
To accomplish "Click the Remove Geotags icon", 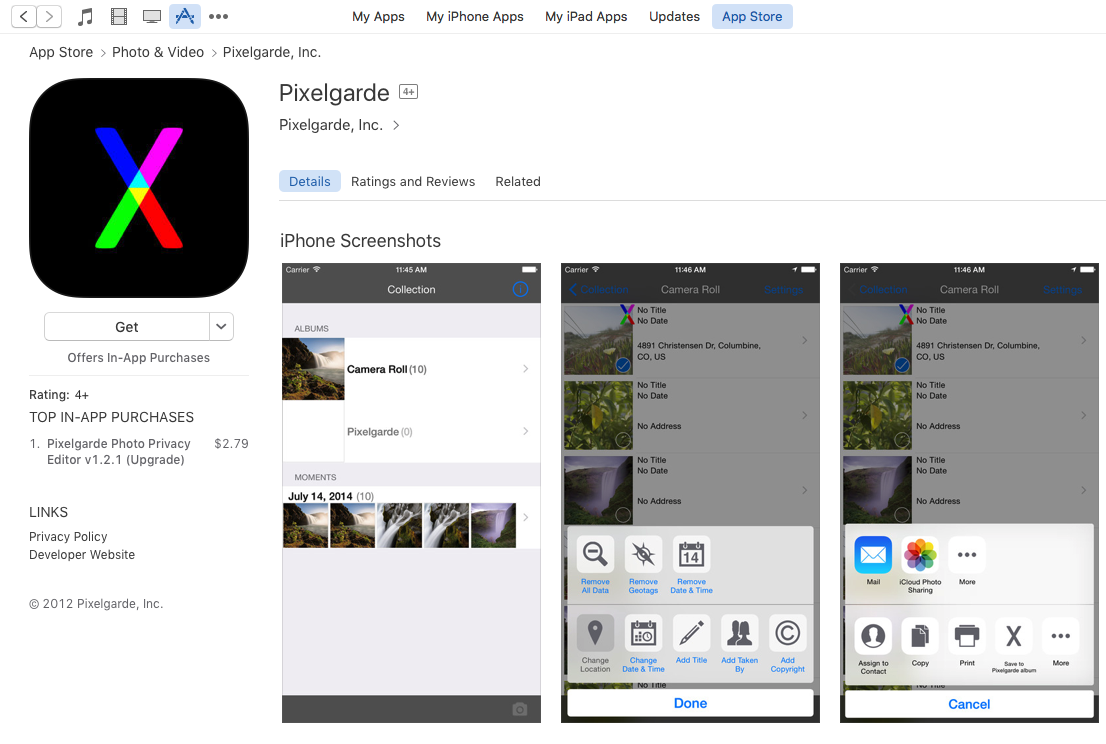I will 643,555.
